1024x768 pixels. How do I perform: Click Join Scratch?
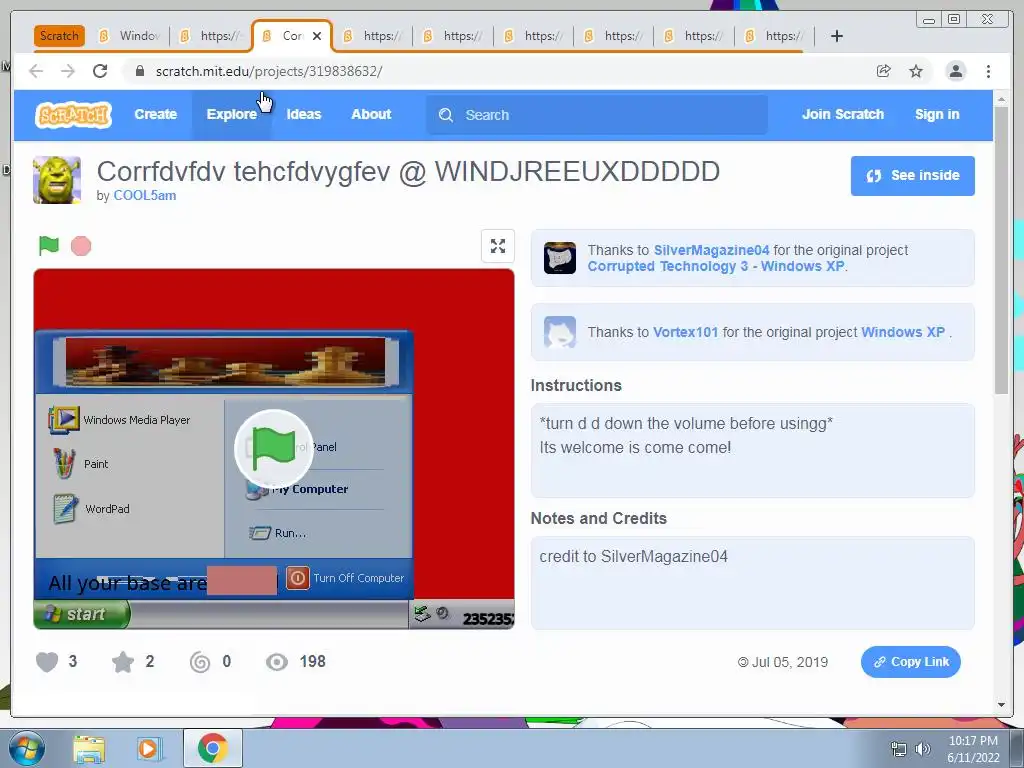click(842, 114)
